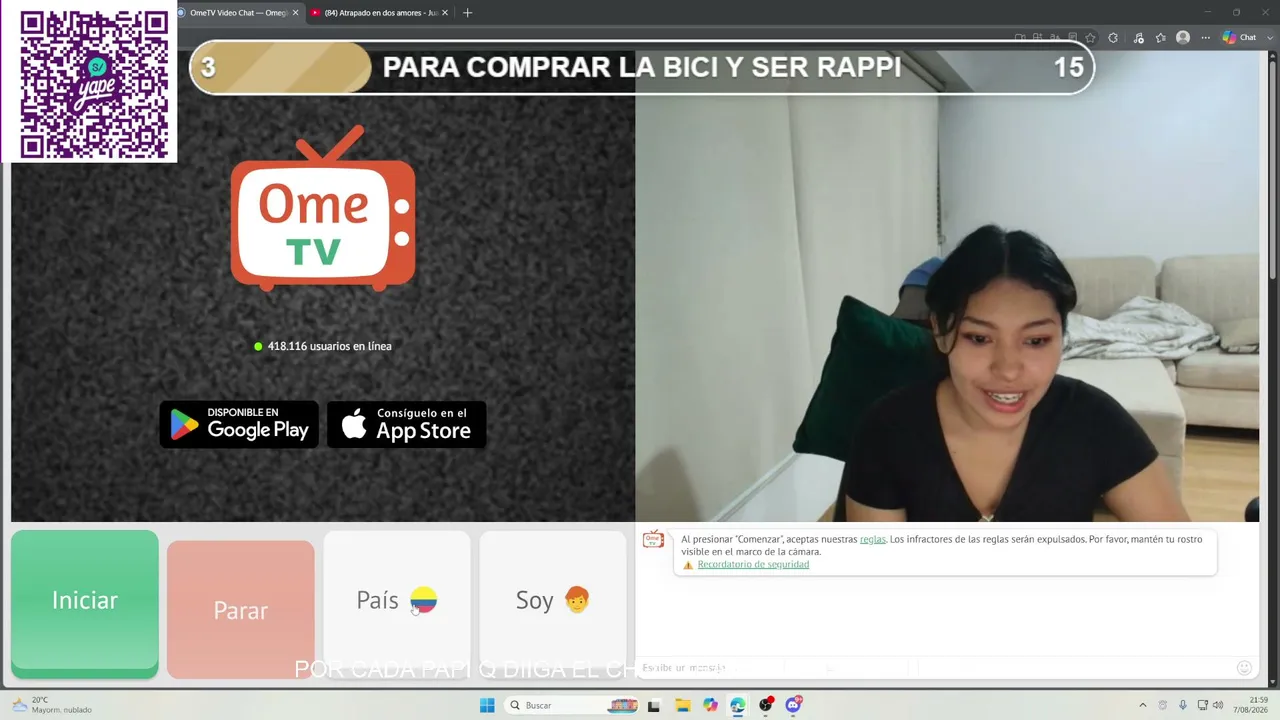Open OBS Studio from the taskbar
1280x720 pixels.
(766, 705)
